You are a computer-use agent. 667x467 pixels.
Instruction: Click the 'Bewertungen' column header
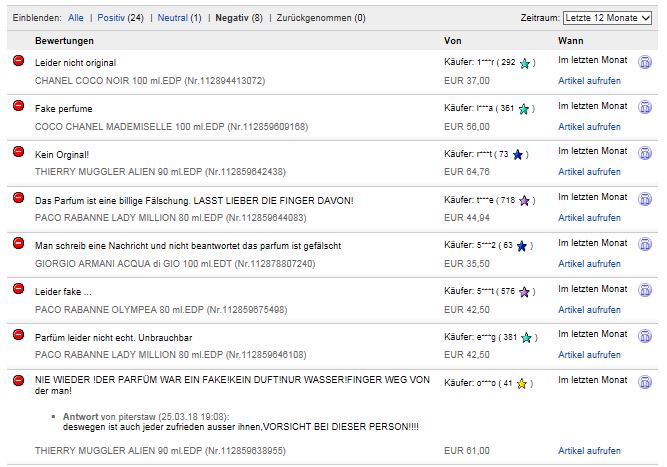[64, 41]
